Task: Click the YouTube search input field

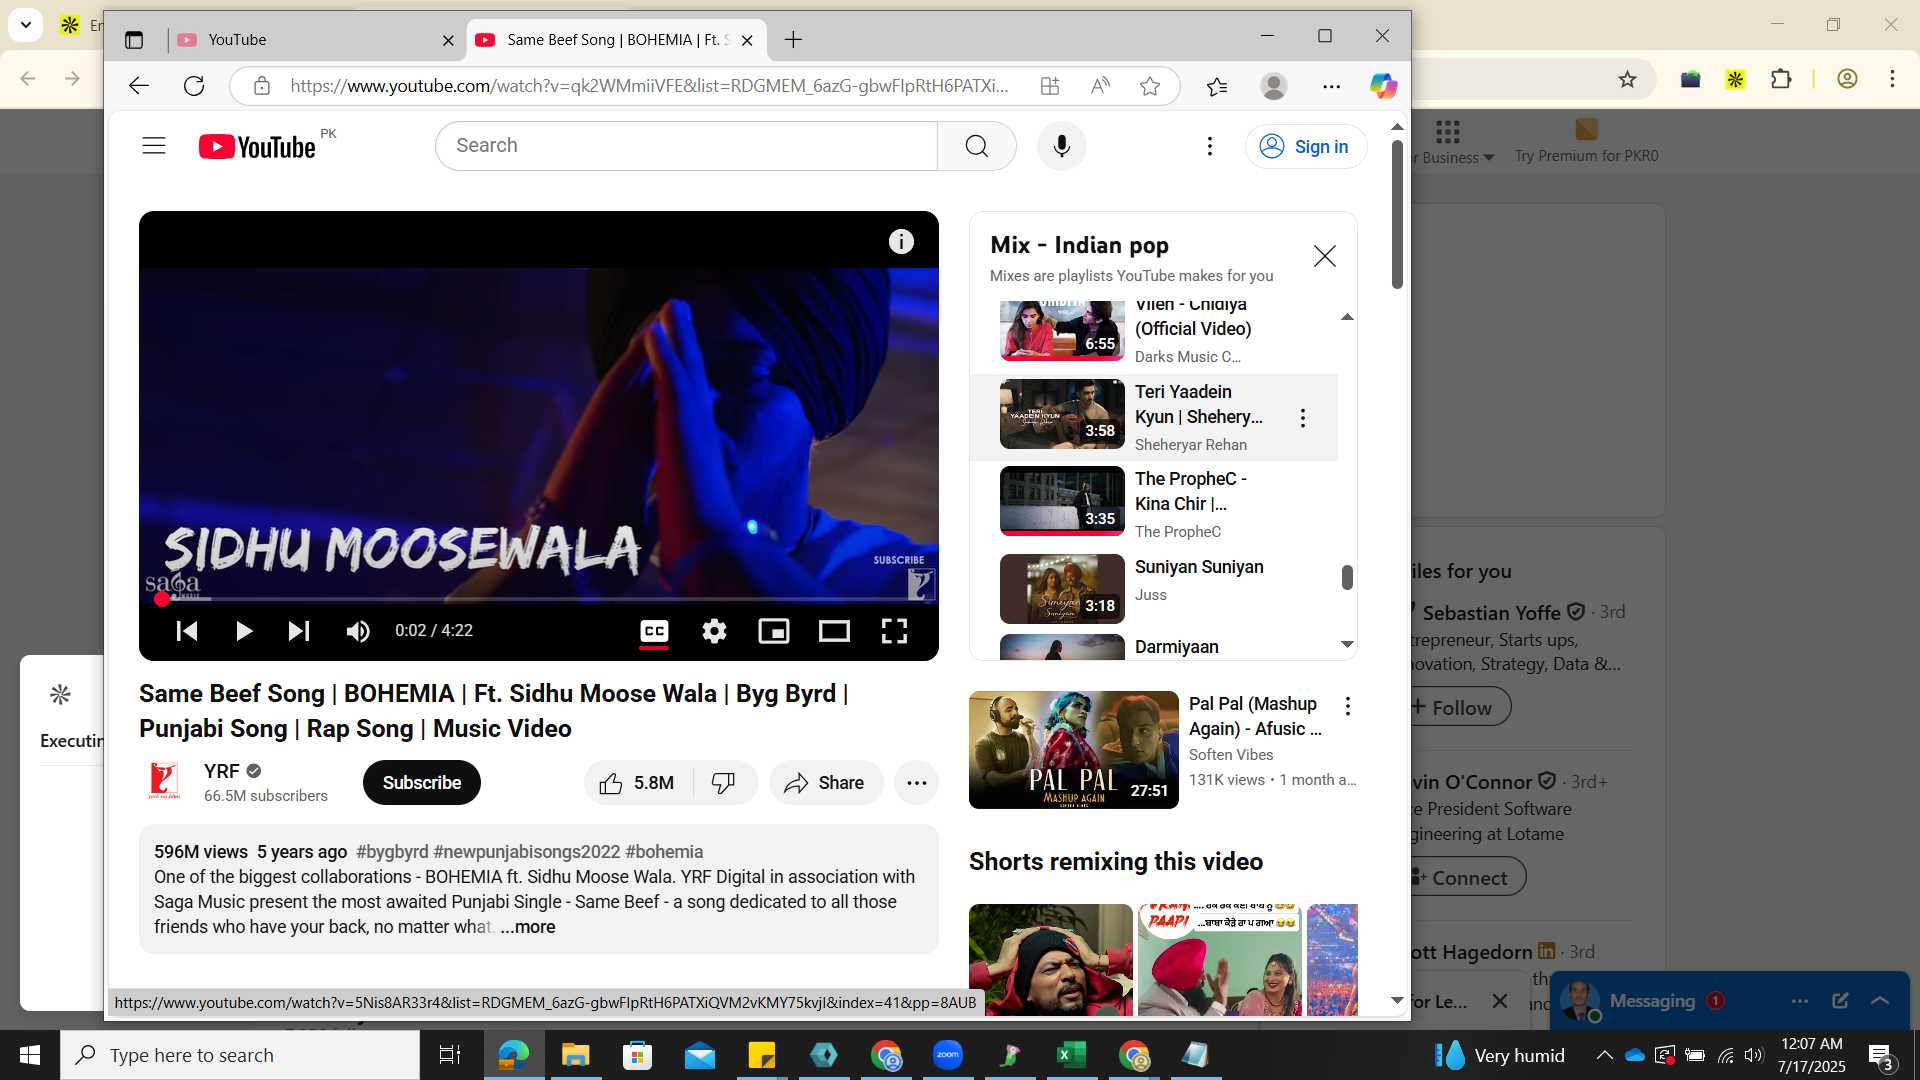Action: tap(687, 146)
